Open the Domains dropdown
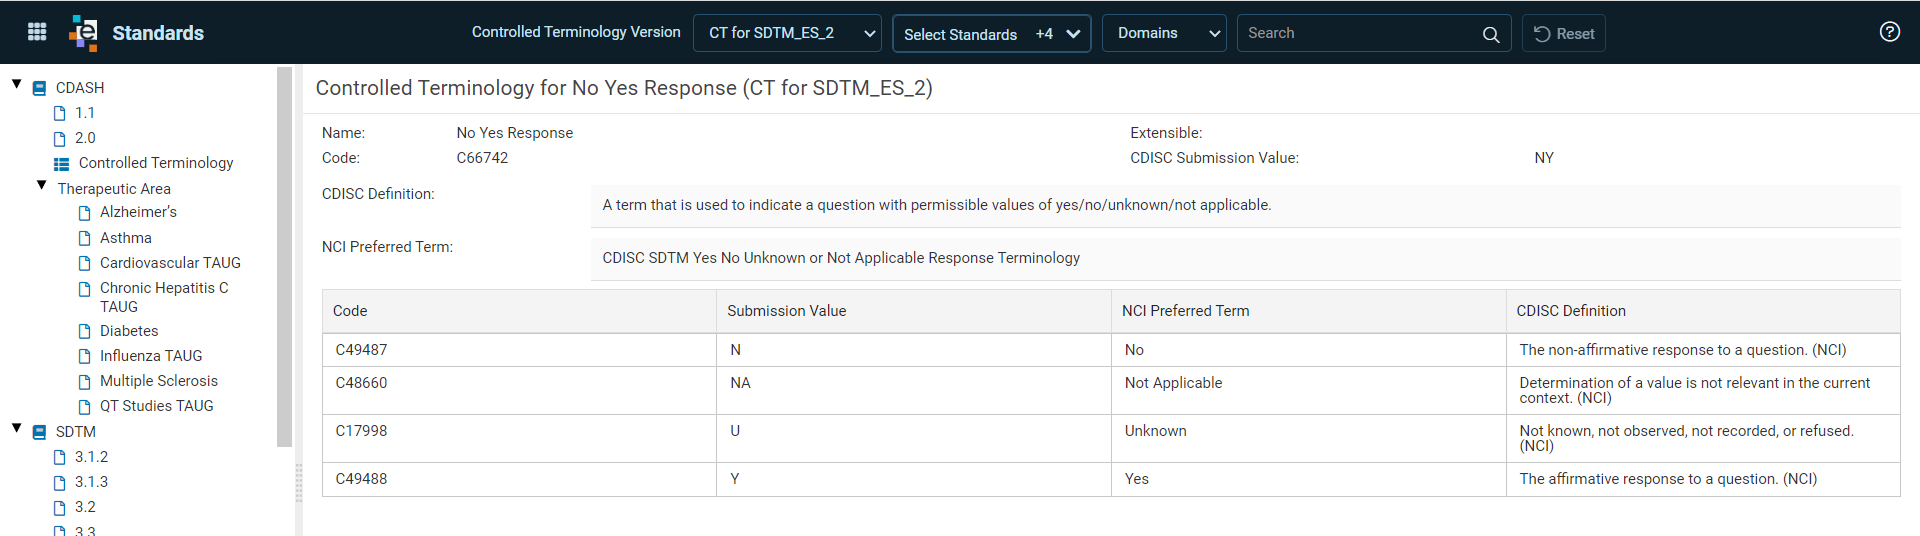 (x=1164, y=33)
